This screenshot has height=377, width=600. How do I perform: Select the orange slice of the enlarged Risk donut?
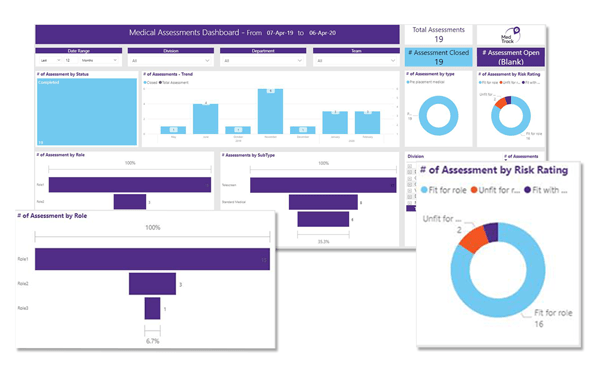point(474,239)
